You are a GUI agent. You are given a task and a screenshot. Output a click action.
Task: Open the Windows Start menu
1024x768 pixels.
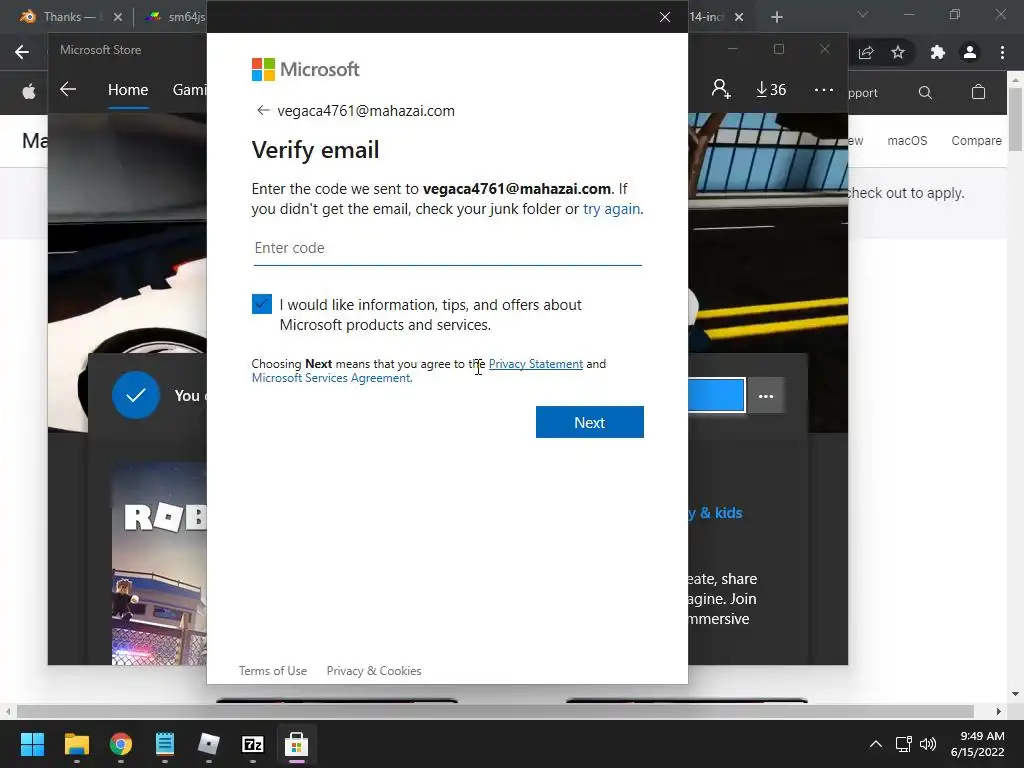32,744
